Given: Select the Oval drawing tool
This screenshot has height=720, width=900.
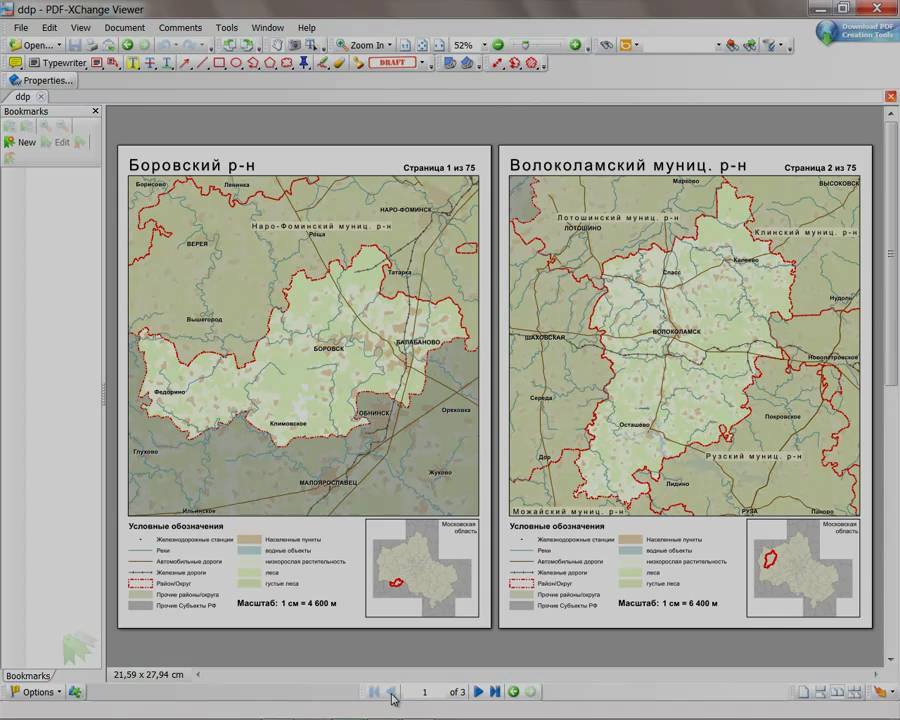Looking at the screenshot, I should [x=236, y=63].
